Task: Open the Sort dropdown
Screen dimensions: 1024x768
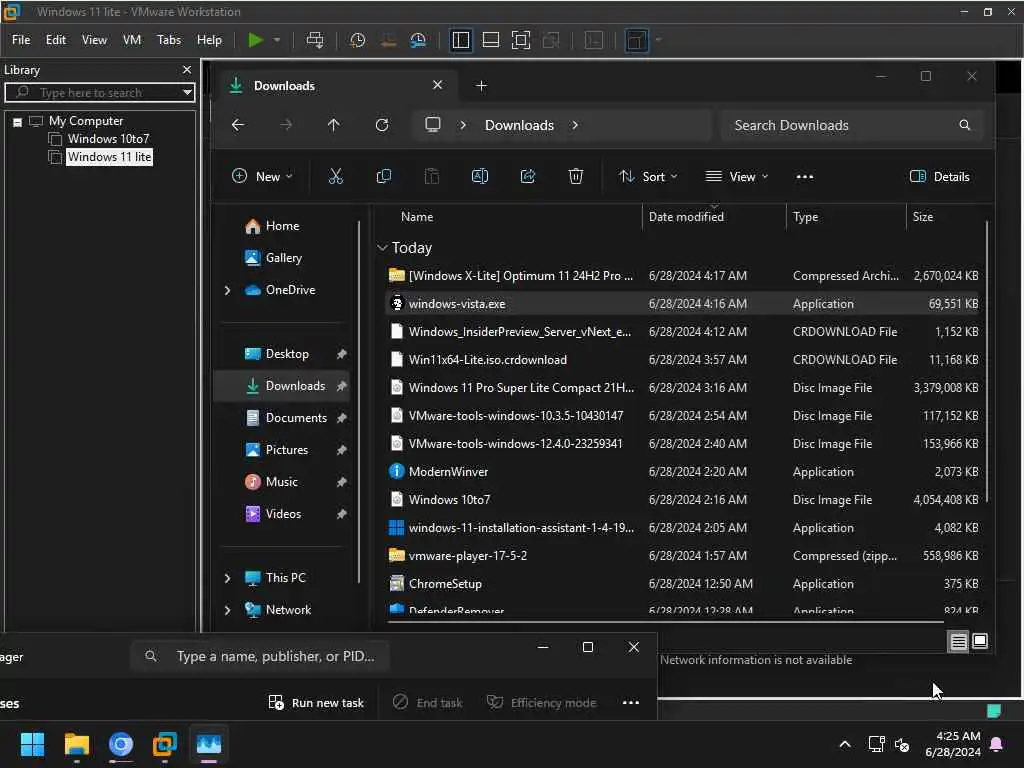Action: tap(648, 176)
